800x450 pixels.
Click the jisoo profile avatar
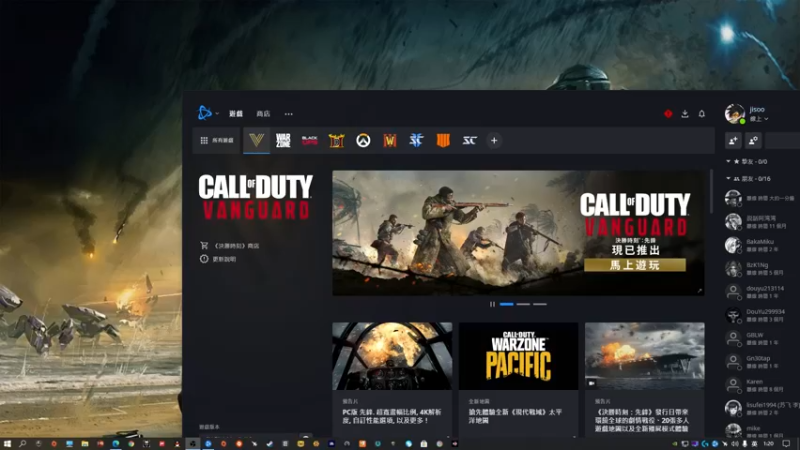(x=735, y=113)
